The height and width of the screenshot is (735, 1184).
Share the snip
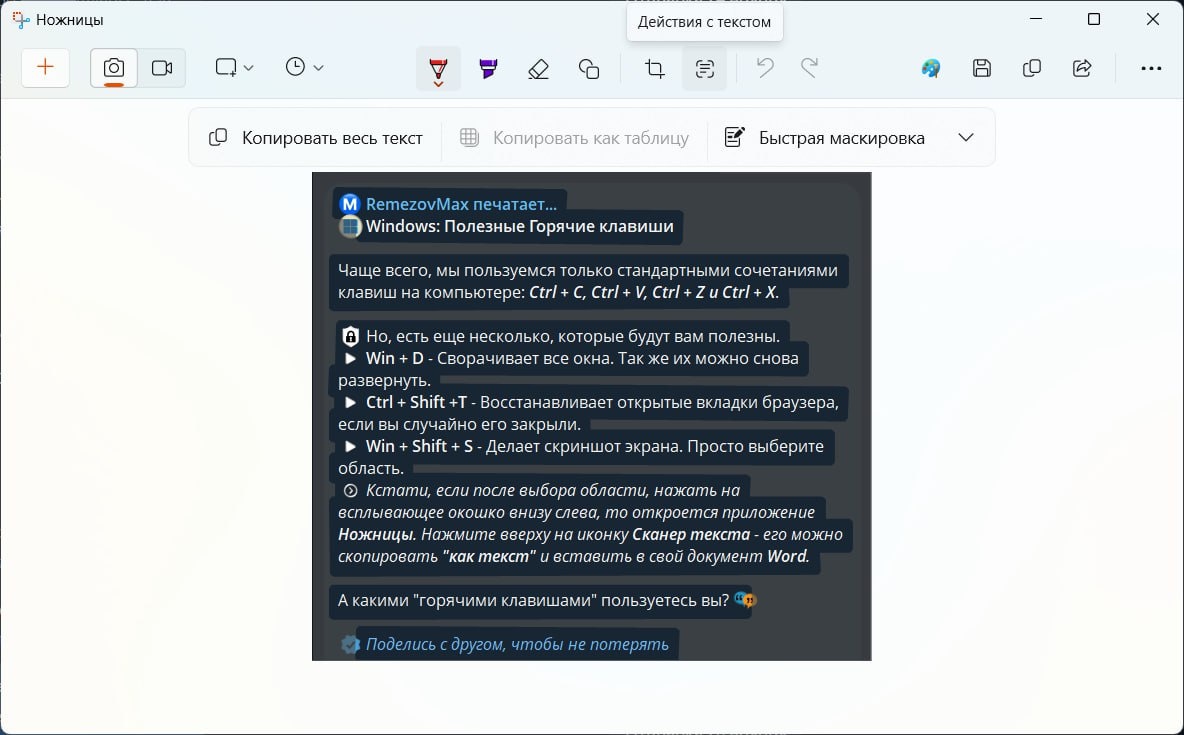coord(1082,69)
